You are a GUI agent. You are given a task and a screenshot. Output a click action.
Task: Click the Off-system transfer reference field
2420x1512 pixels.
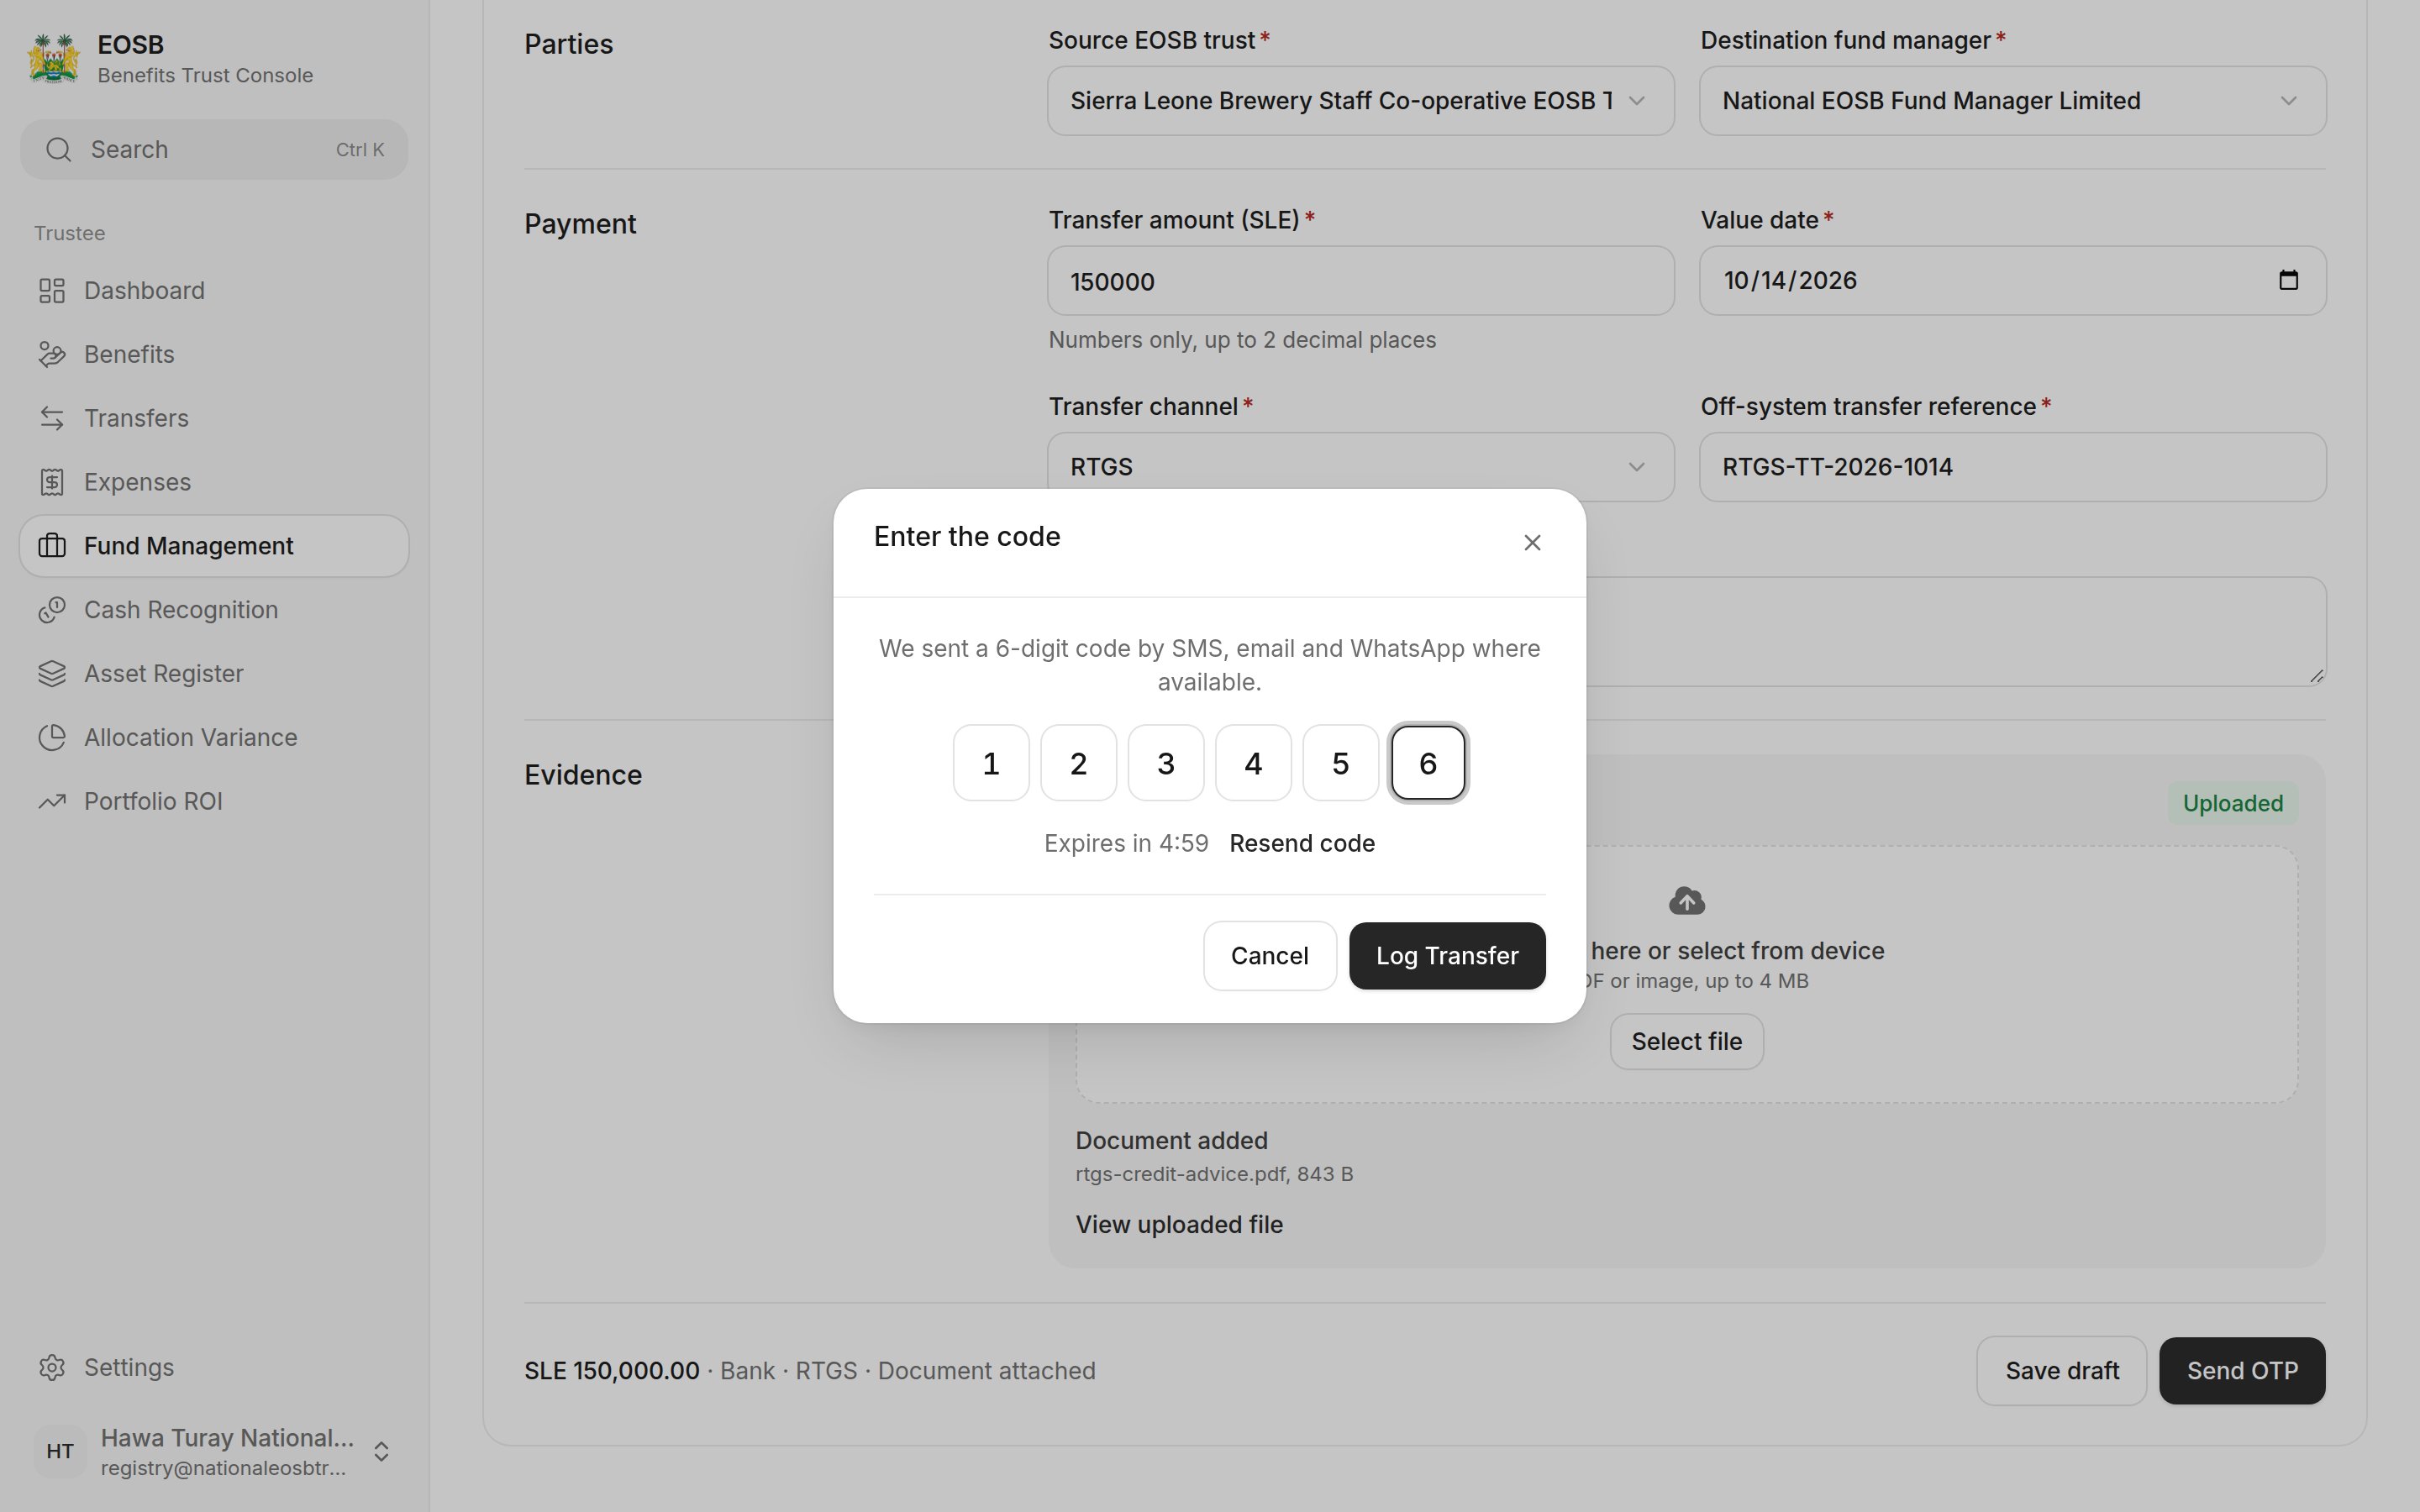point(2013,467)
